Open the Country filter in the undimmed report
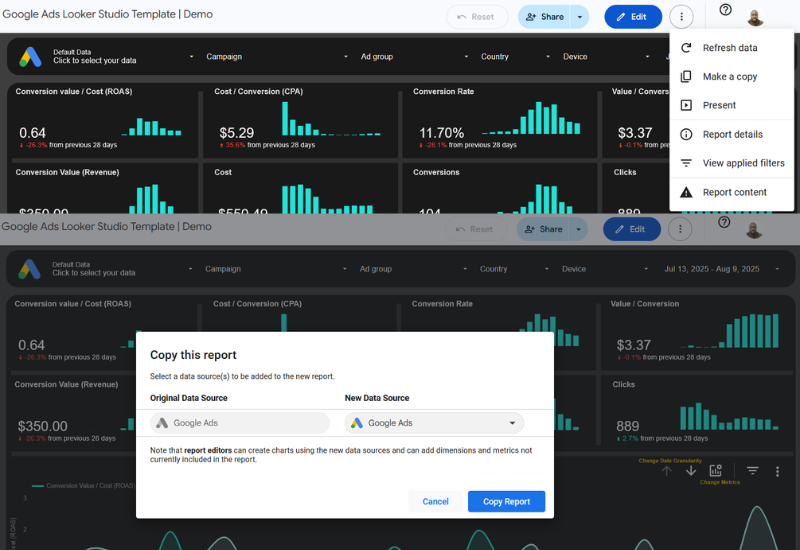This screenshot has height=550, width=800. pyautogui.click(x=515, y=57)
